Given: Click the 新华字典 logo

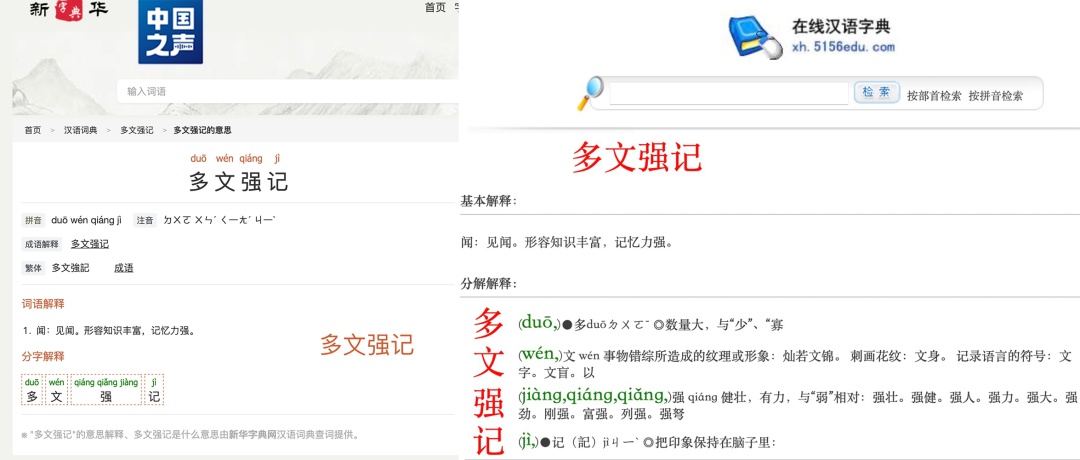Looking at the screenshot, I should (x=68, y=10).
